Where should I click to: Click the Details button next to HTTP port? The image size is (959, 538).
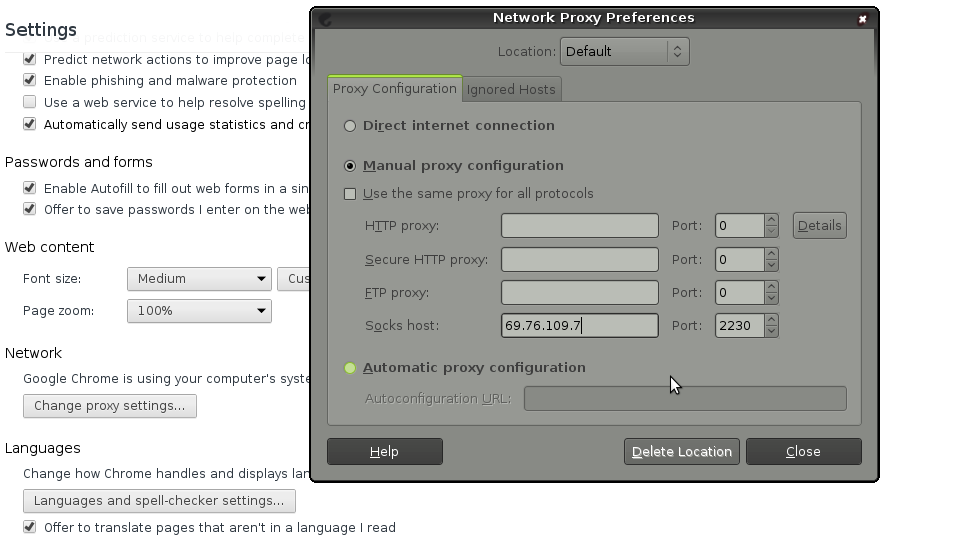click(819, 226)
